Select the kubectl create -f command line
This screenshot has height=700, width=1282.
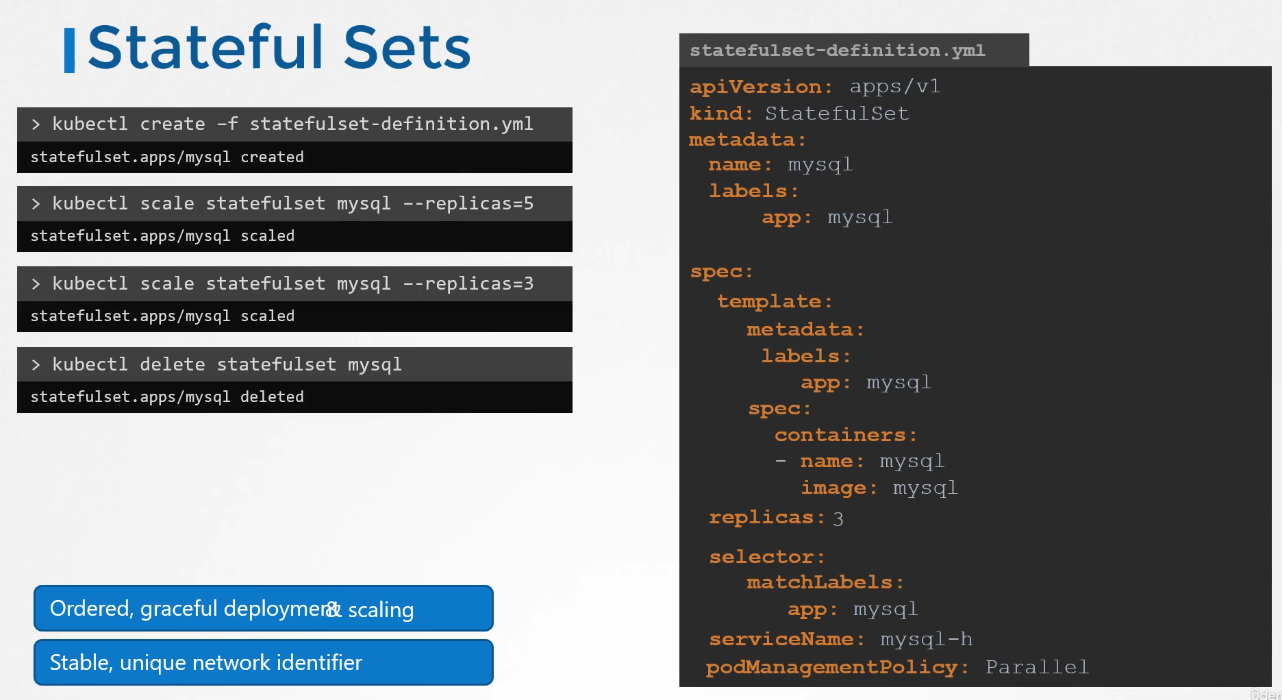pyautogui.click(x=294, y=124)
